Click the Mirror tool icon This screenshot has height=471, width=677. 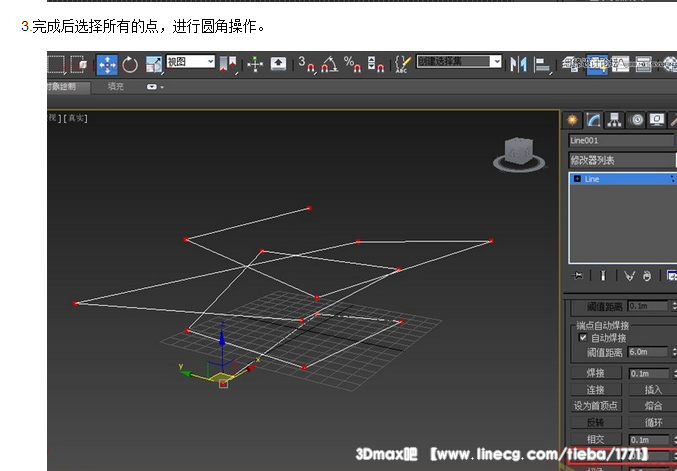pyautogui.click(x=518, y=65)
